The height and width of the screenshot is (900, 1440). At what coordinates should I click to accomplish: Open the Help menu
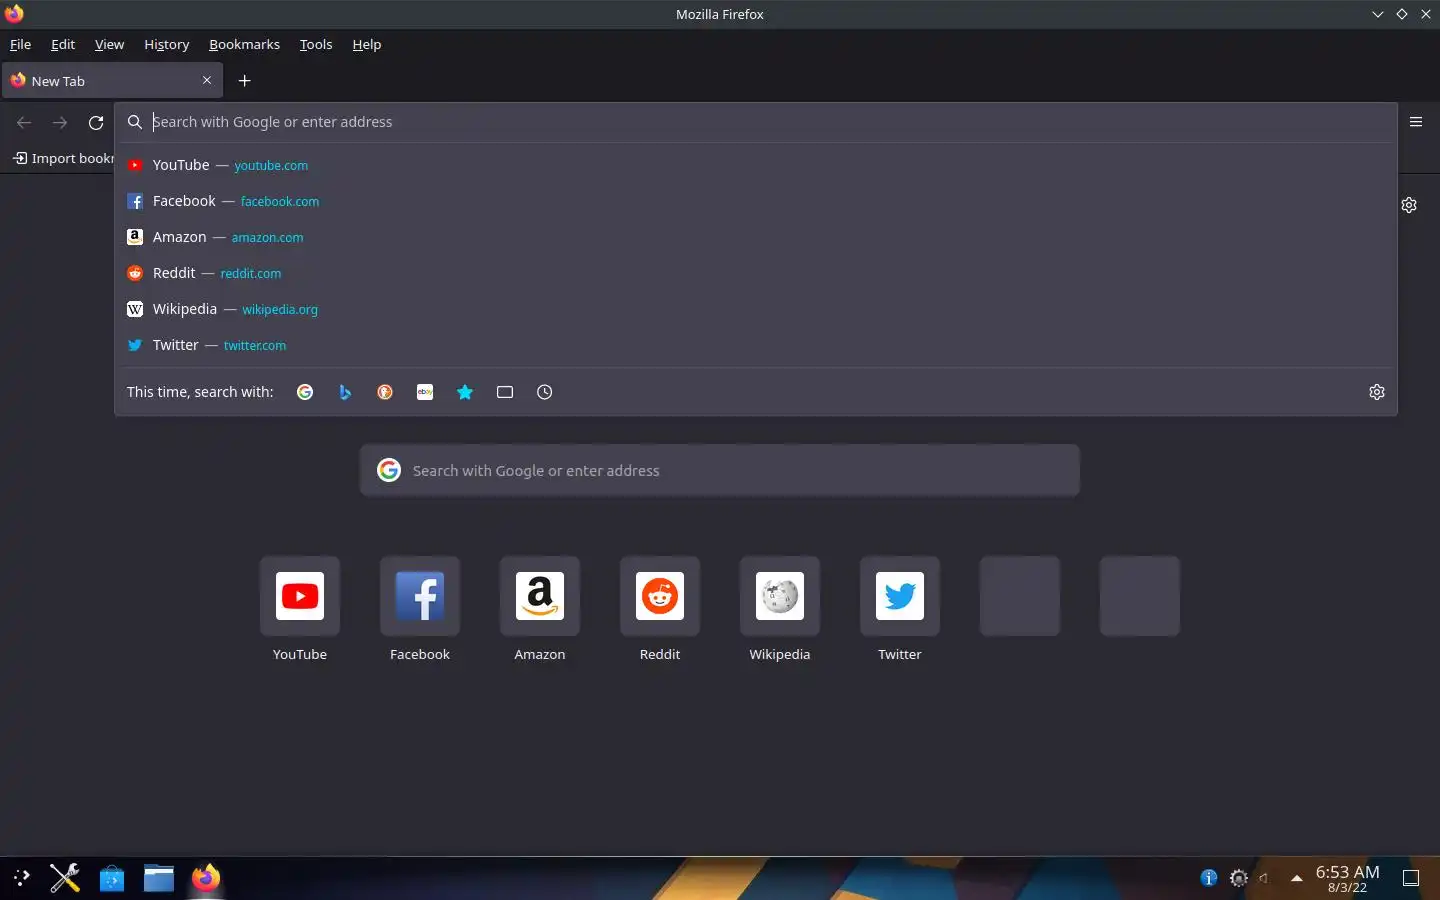tap(367, 44)
